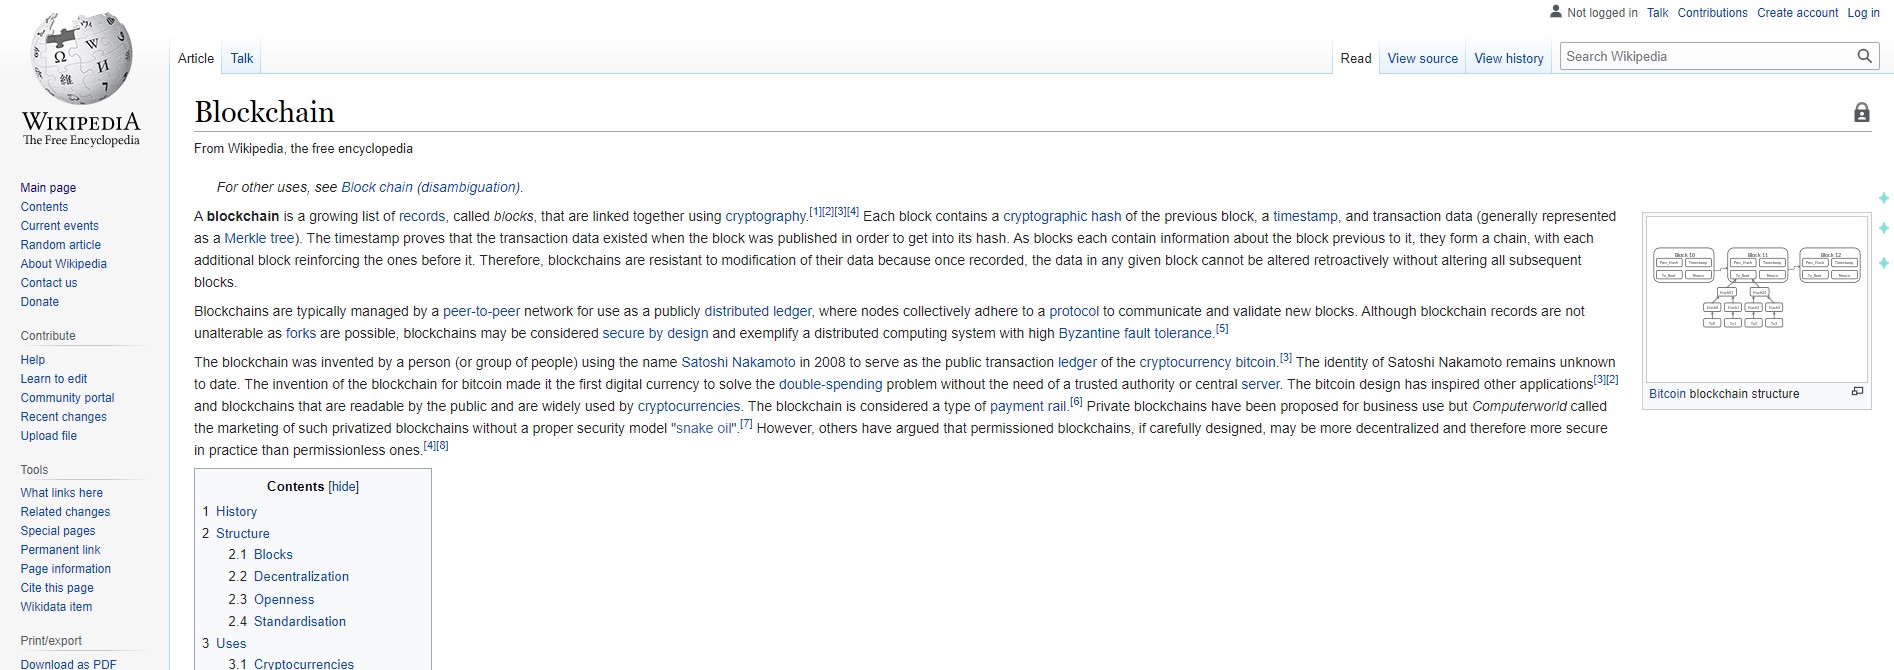
Task: Select the Read tab
Action: point(1355,58)
